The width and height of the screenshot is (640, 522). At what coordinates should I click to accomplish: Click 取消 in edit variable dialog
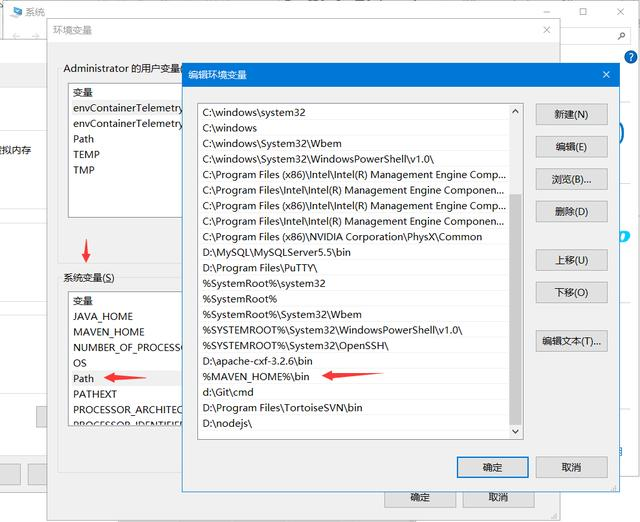click(571, 467)
